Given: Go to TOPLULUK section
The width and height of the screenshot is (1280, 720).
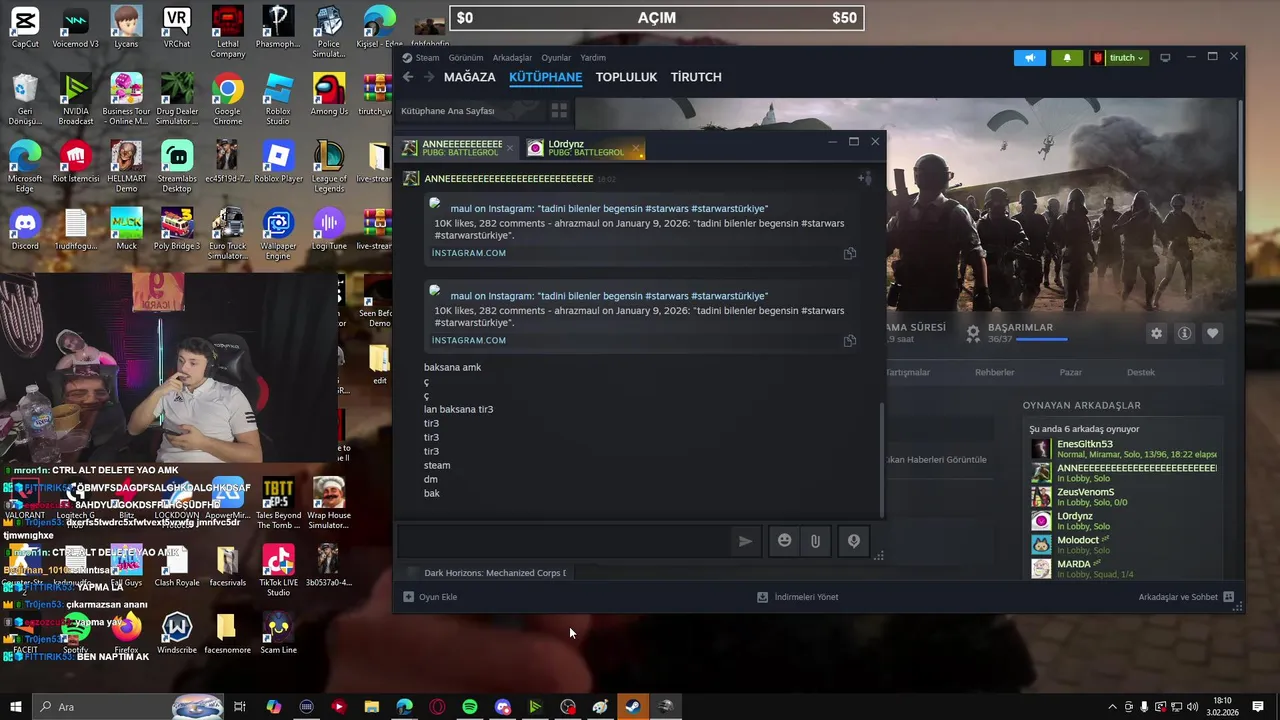Looking at the screenshot, I should point(627,77).
